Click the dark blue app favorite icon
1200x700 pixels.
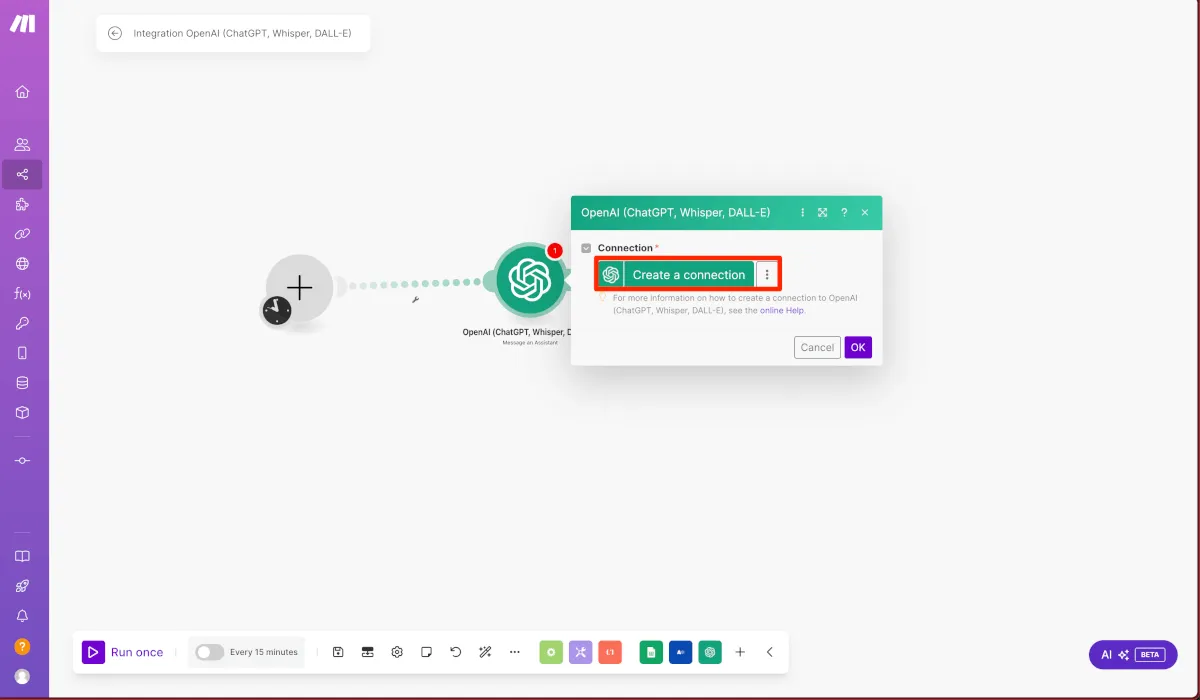[681, 652]
